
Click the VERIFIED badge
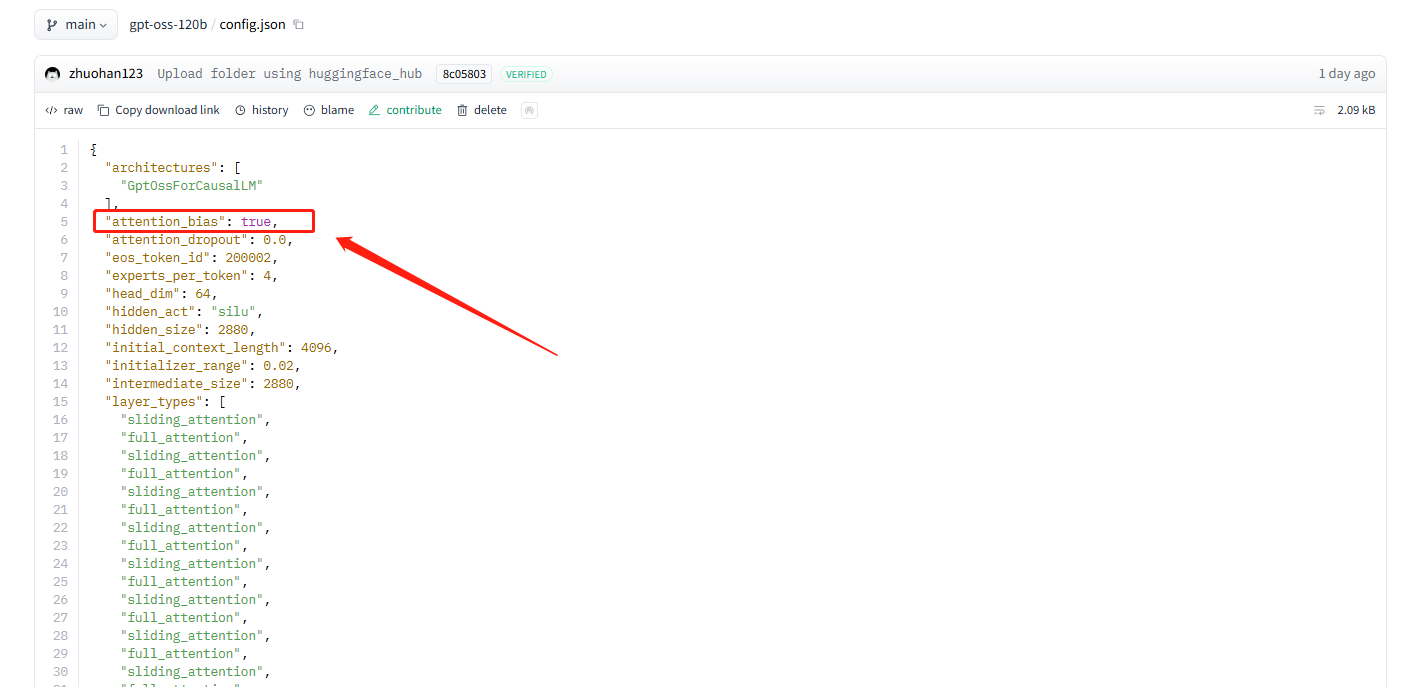point(526,74)
